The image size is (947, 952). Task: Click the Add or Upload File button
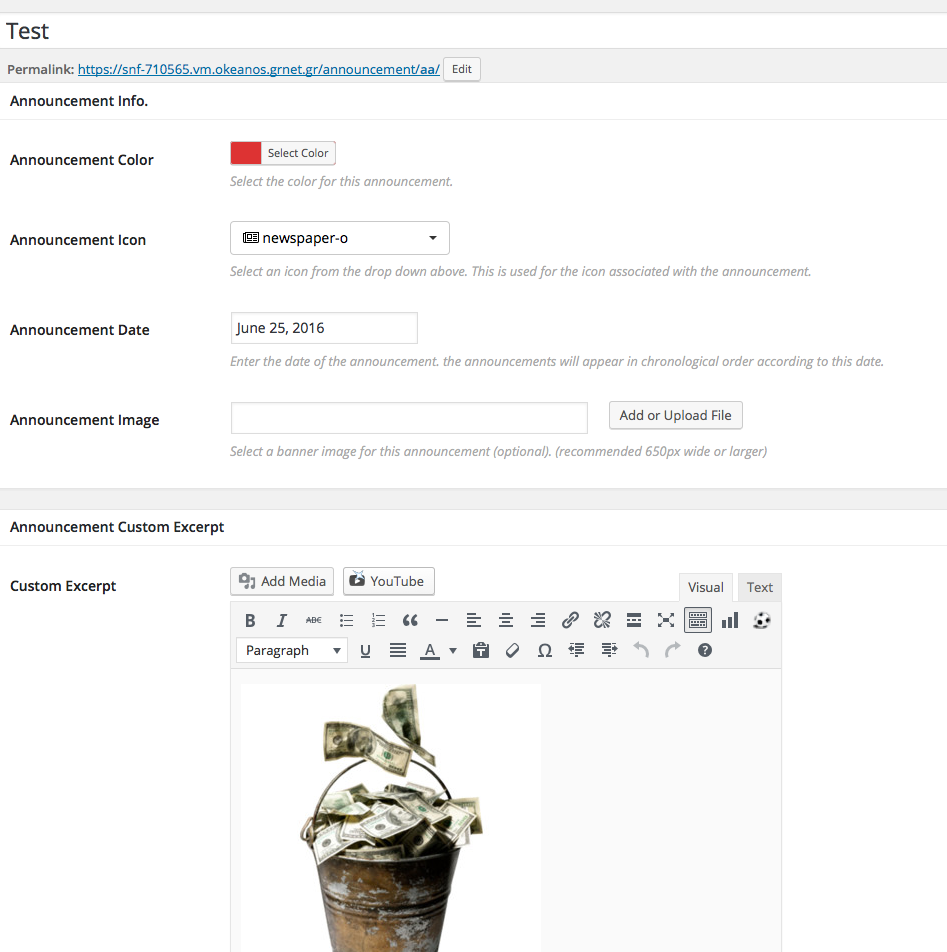point(676,415)
